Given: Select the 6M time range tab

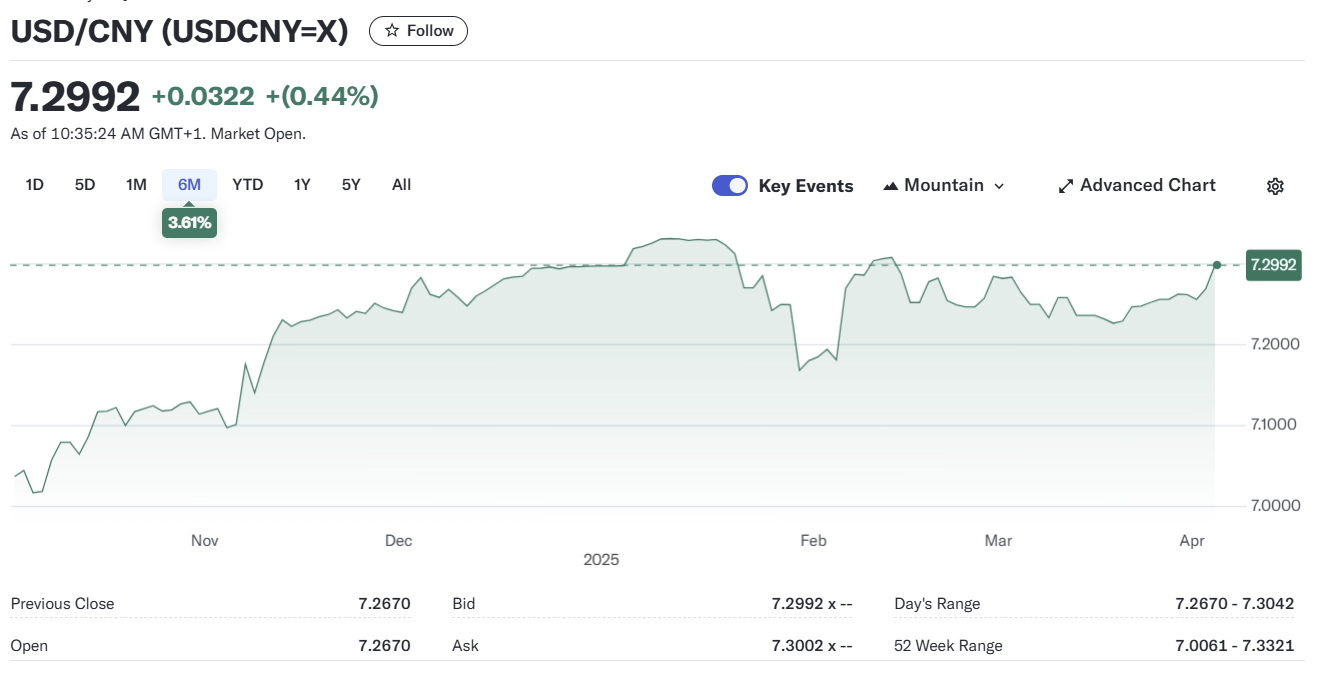Looking at the screenshot, I should 189,185.
